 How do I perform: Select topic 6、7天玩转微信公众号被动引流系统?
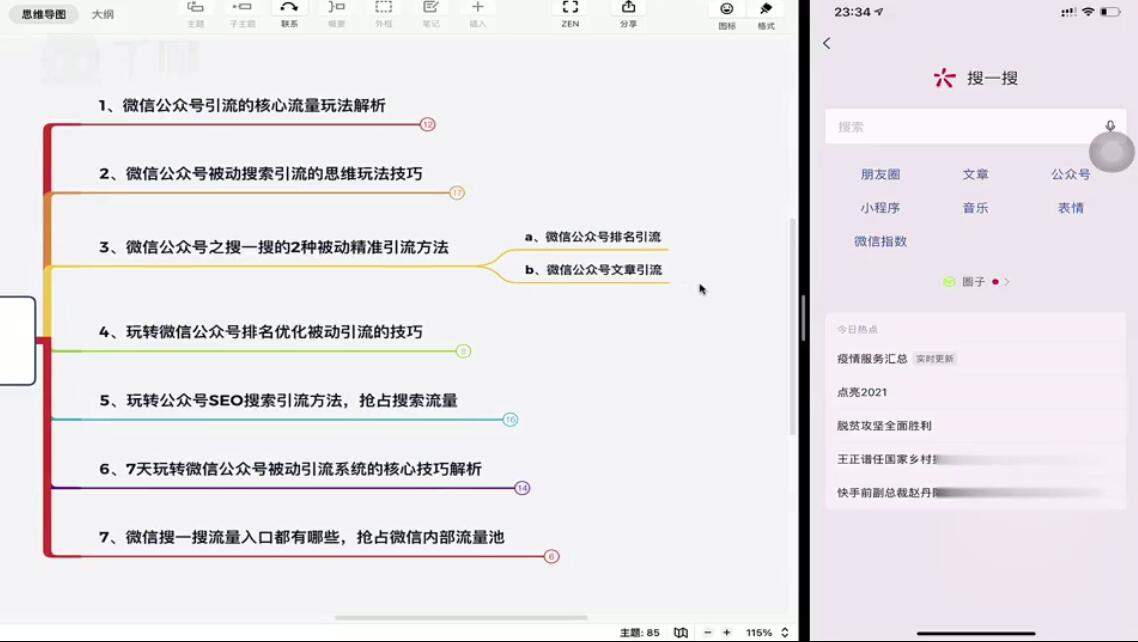tap(290, 469)
